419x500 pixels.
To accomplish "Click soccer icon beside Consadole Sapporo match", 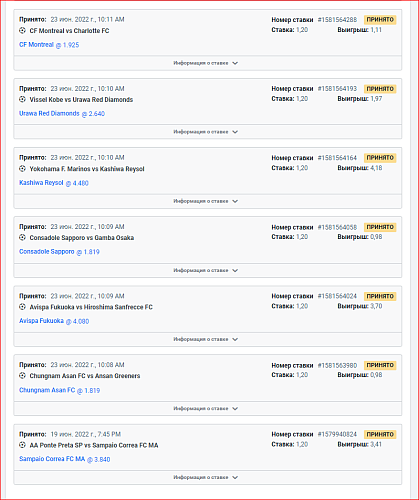I will pyautogui.click(x=22, y=238).
